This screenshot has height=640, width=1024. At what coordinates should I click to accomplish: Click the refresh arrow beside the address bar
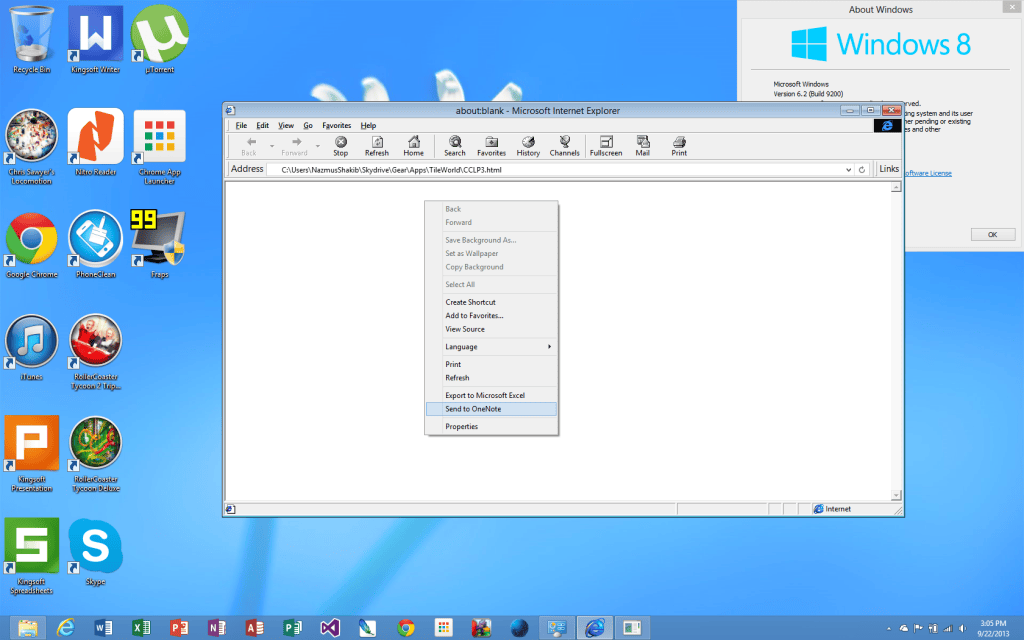point(862,170)
